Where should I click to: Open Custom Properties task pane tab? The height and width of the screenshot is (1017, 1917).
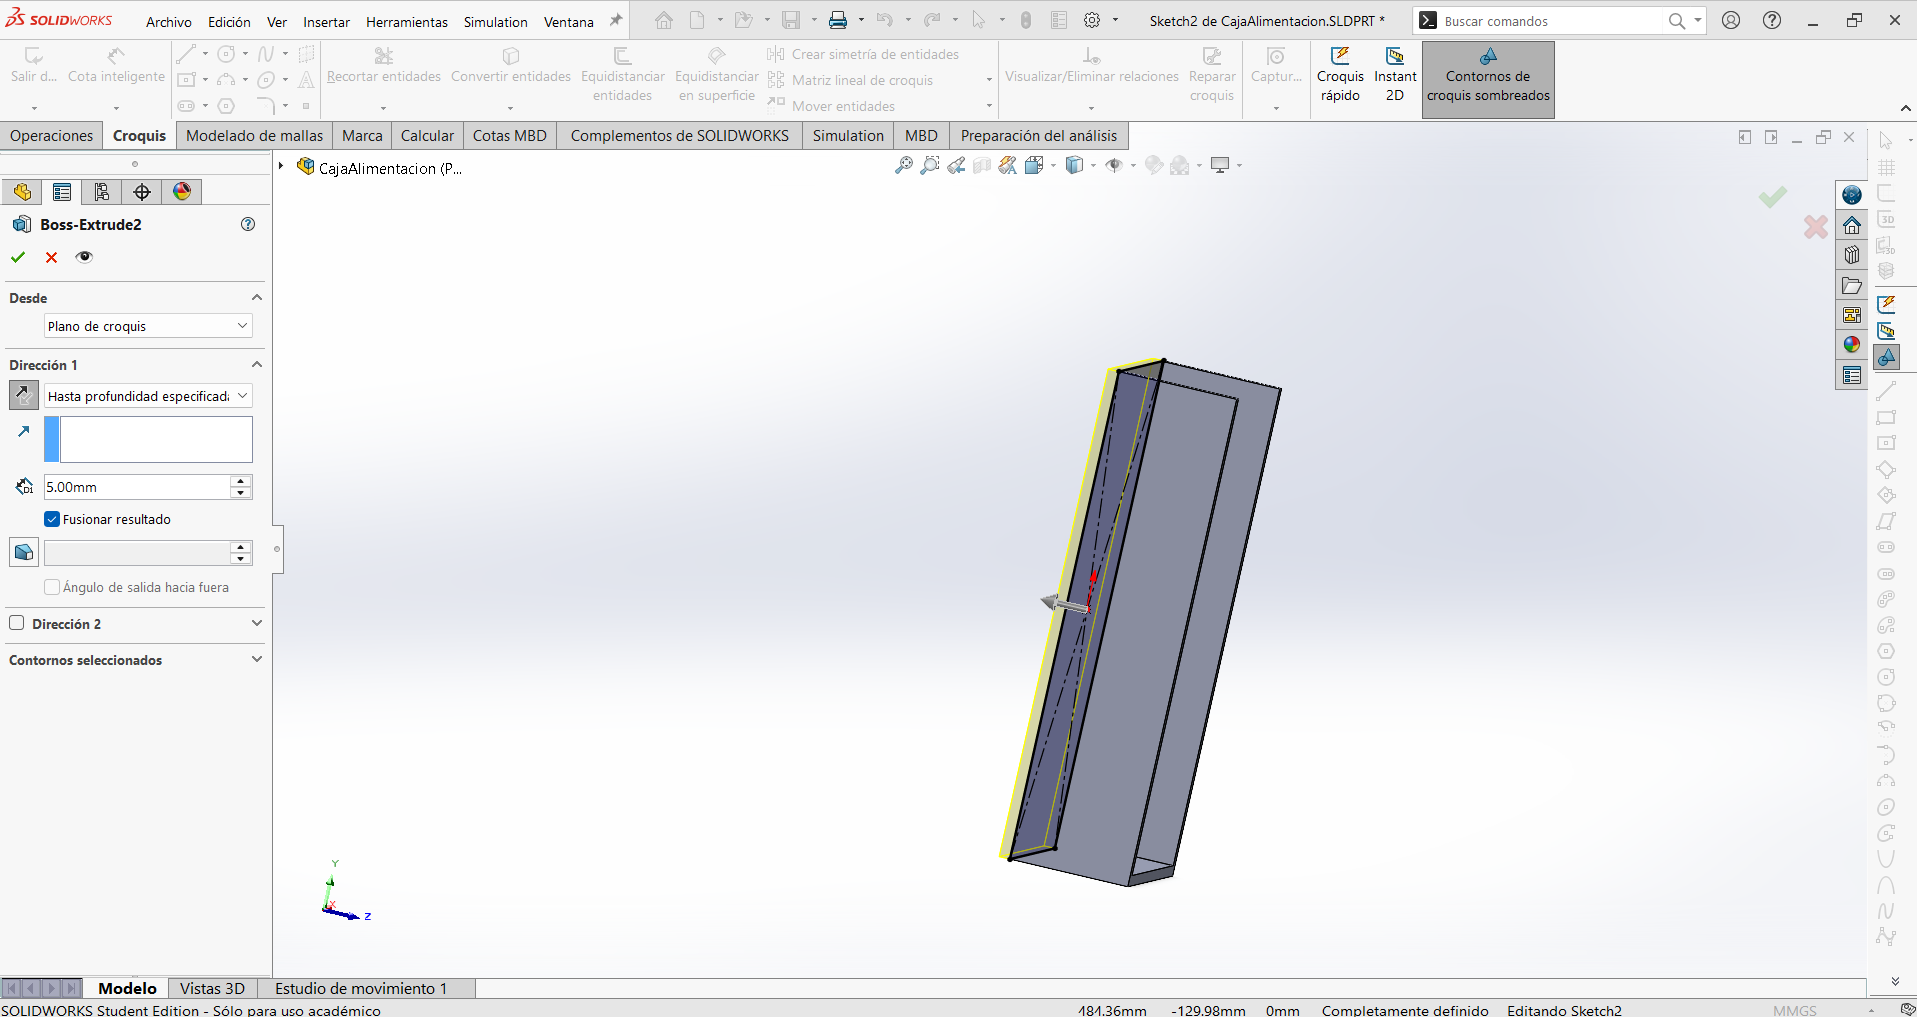1852,375
